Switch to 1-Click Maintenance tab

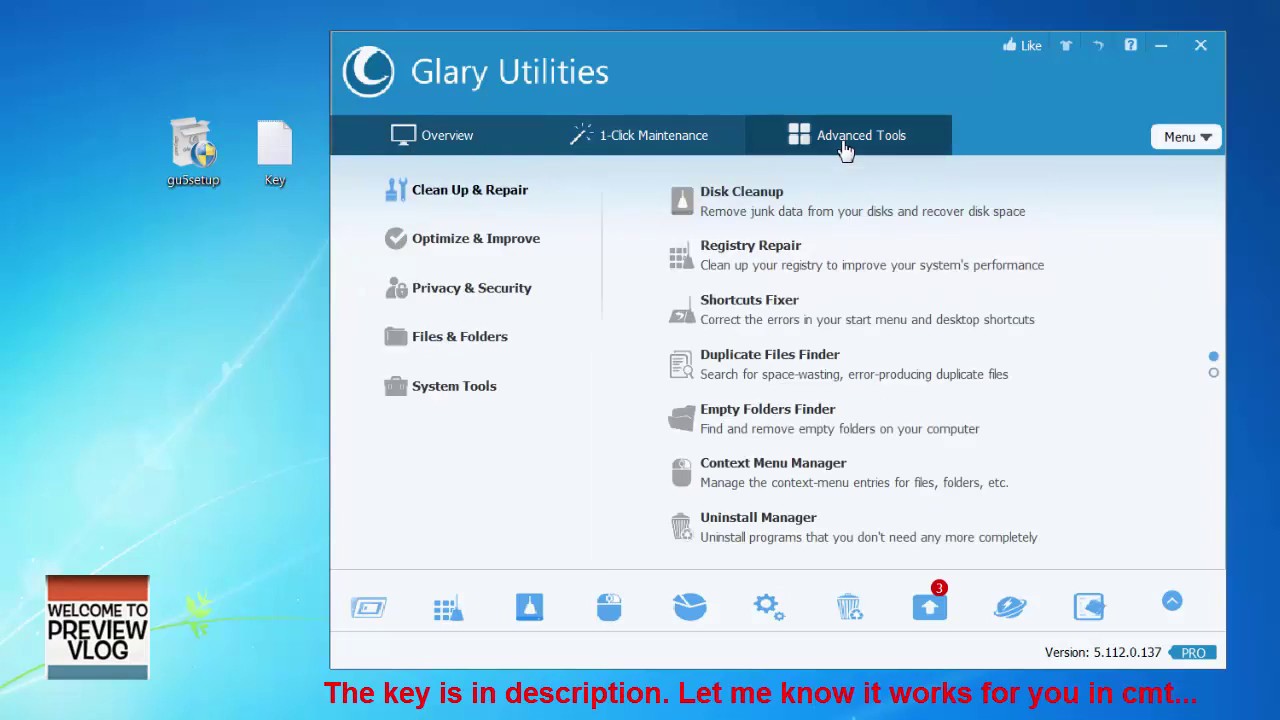[639, 135]
